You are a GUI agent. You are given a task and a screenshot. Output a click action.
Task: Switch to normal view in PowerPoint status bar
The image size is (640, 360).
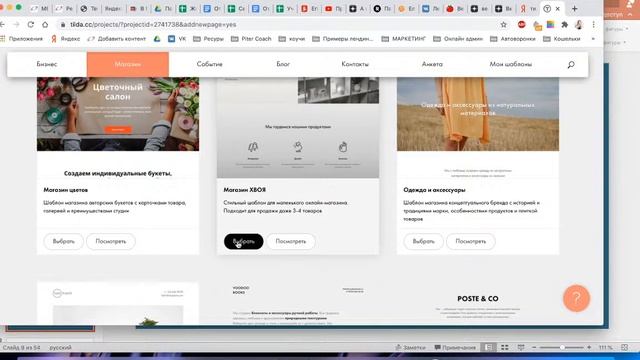489,347
